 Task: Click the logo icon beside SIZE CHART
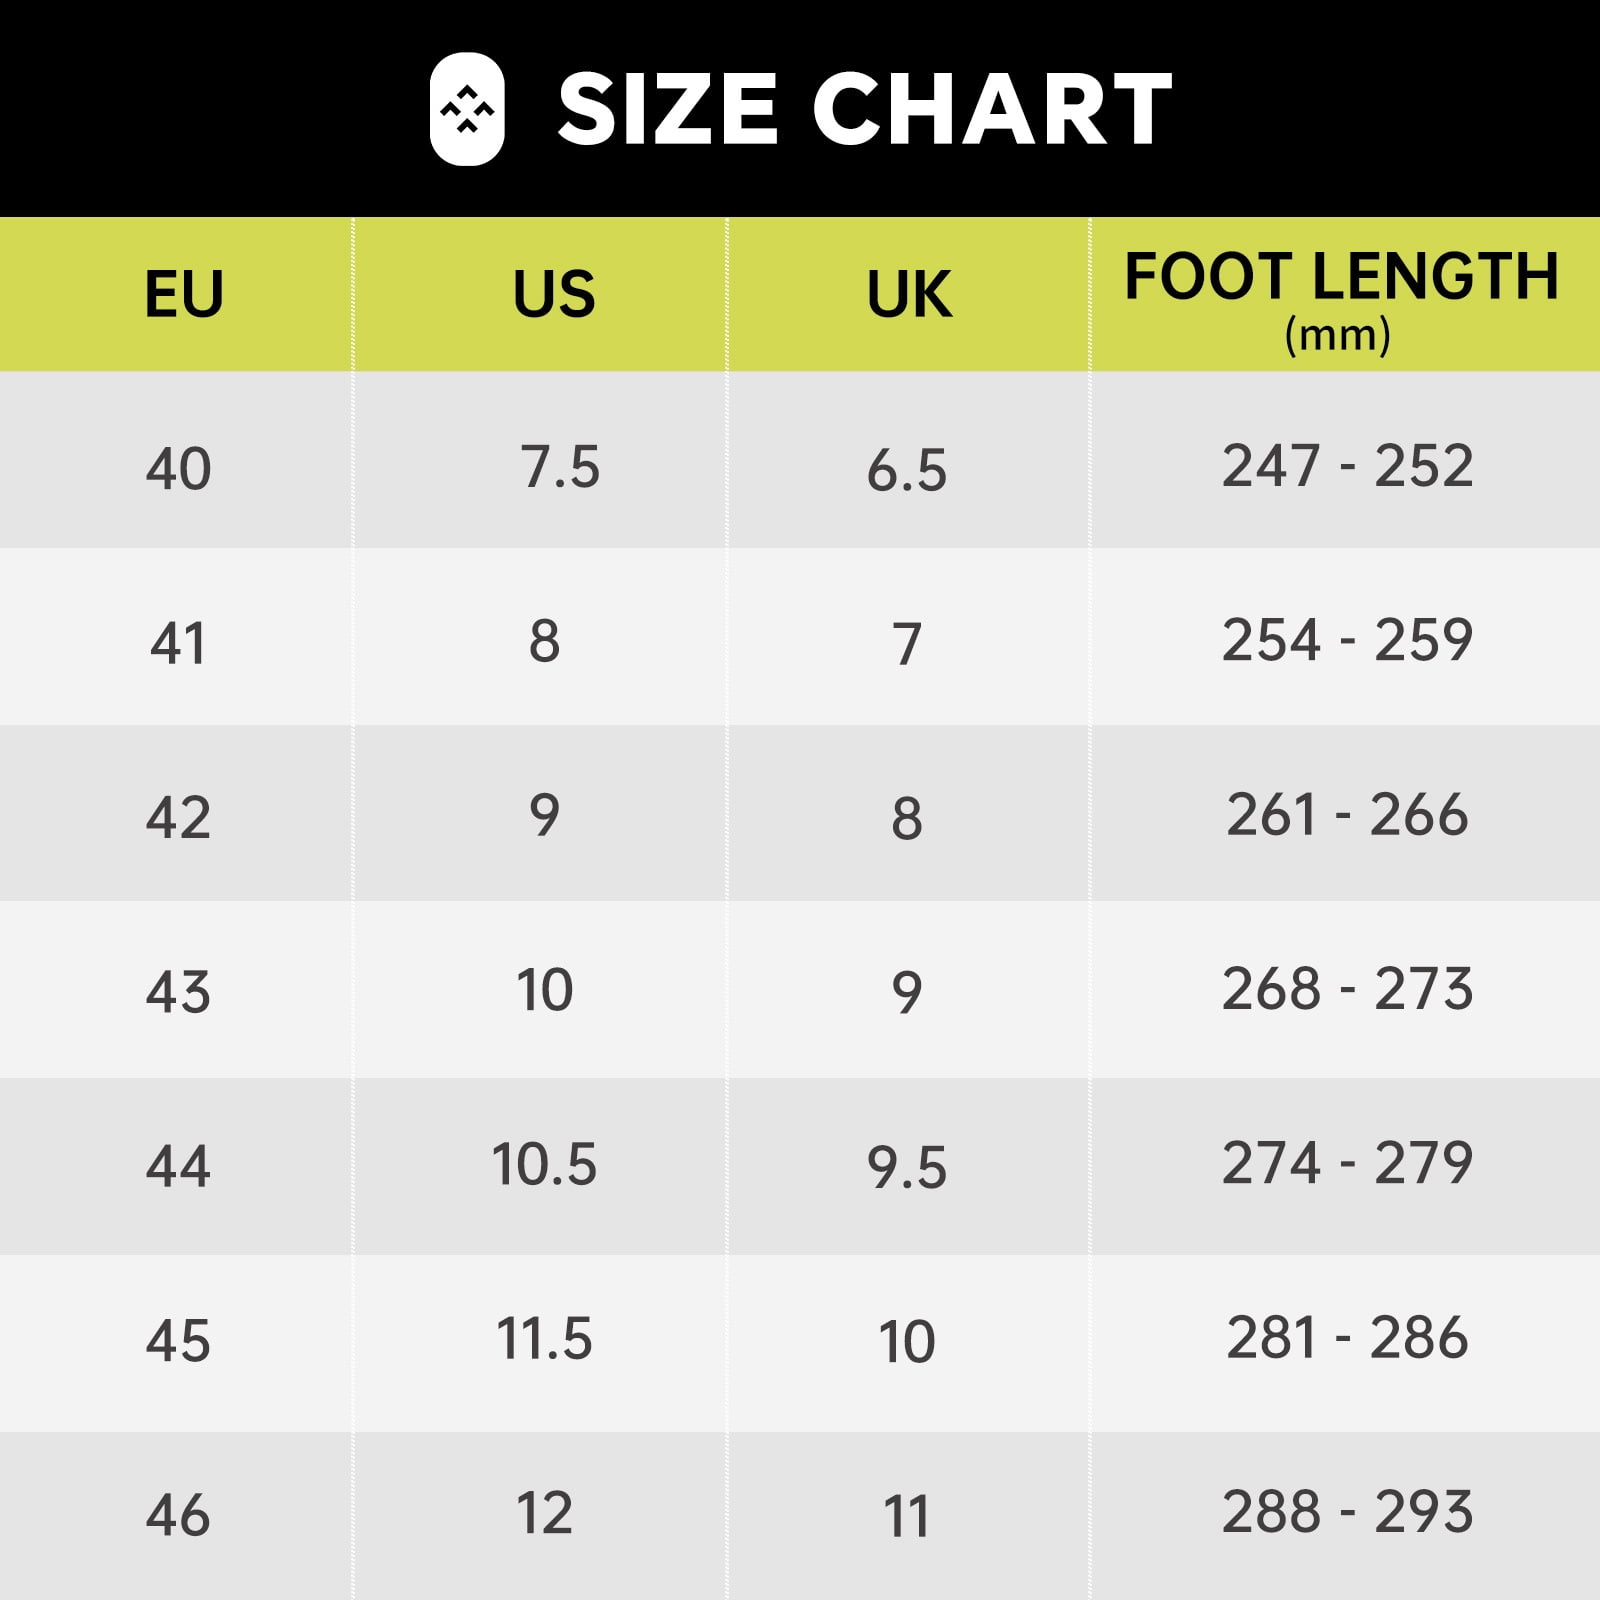pyautogui.click(x=467, y=109)
